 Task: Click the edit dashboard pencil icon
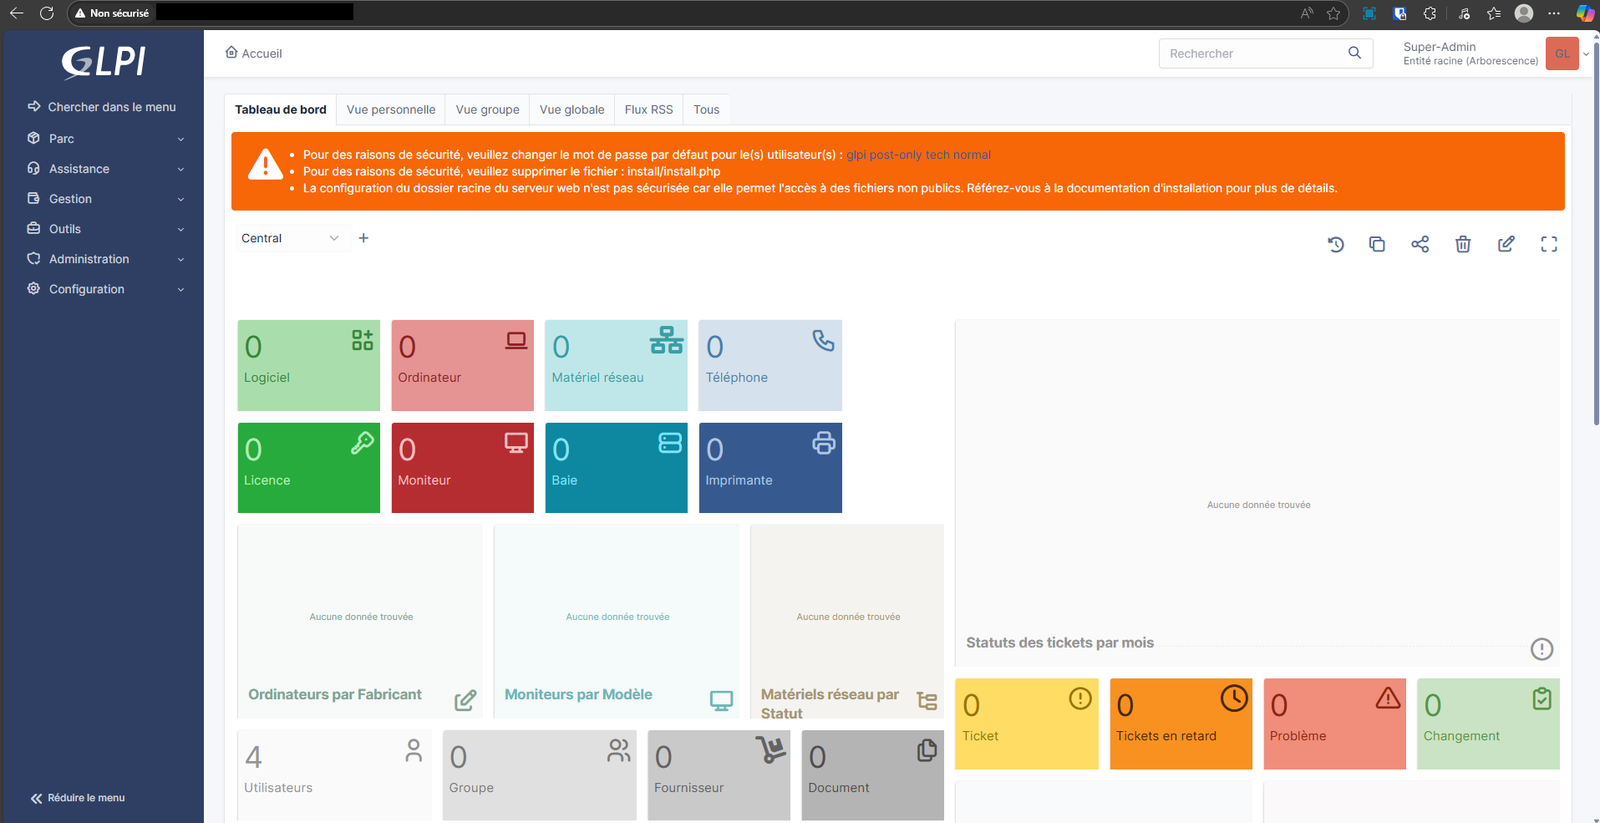[1506, 244]
